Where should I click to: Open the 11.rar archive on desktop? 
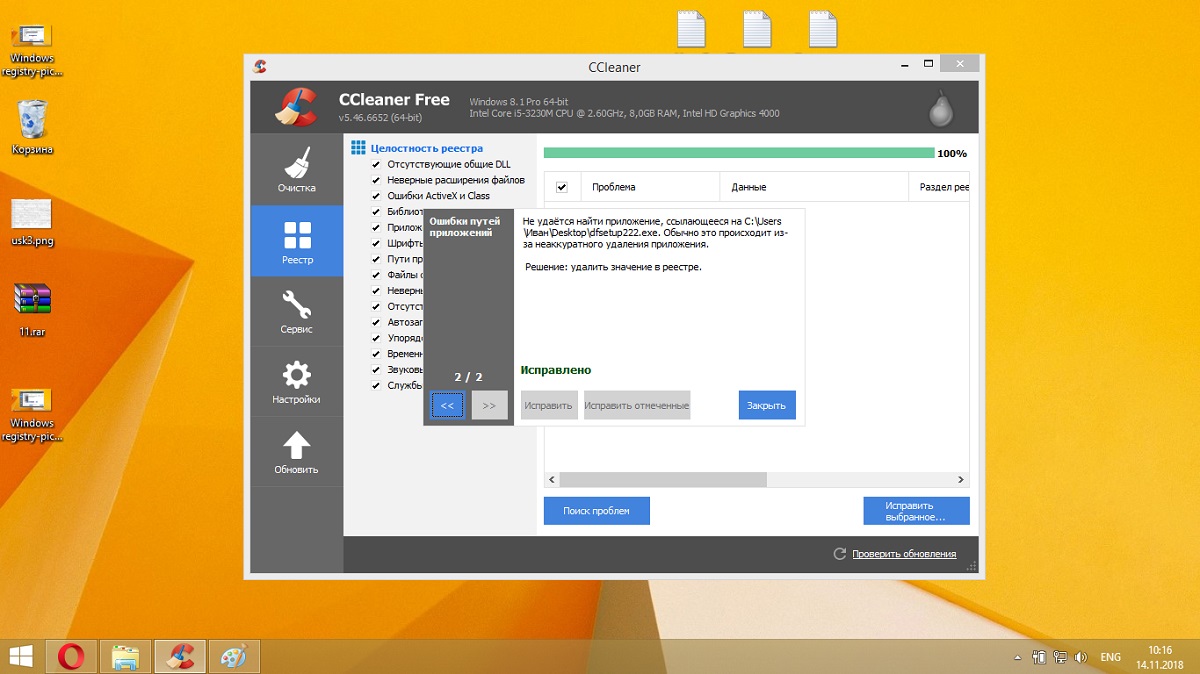point(32,310)
